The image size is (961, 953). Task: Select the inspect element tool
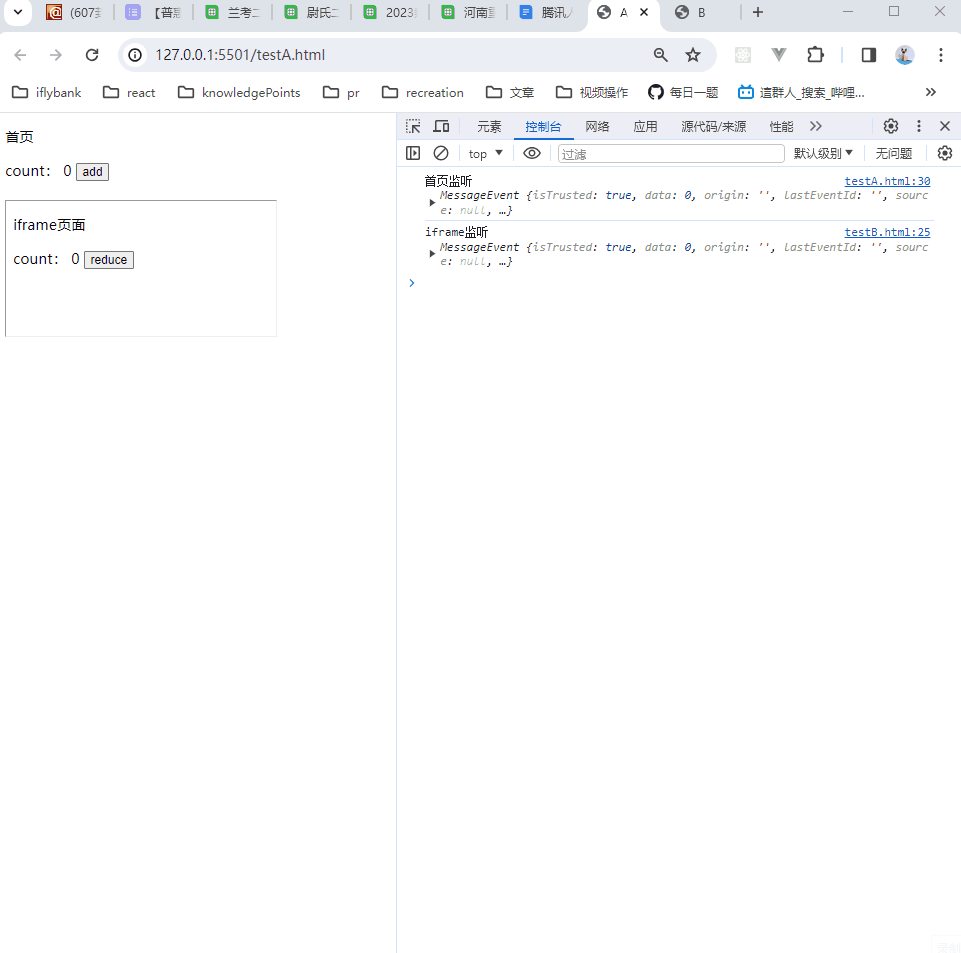[x=413, y=126]
